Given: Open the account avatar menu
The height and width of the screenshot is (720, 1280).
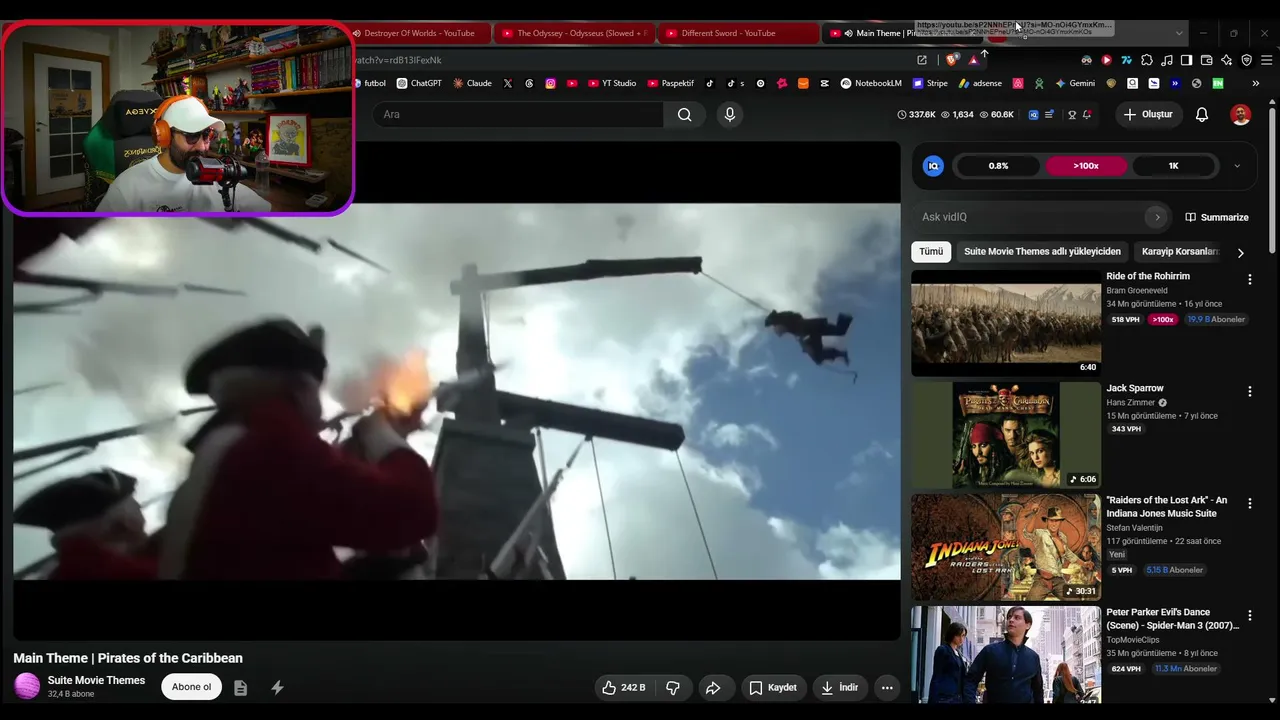Looking at the screenshot, I should click(1240, 115).
